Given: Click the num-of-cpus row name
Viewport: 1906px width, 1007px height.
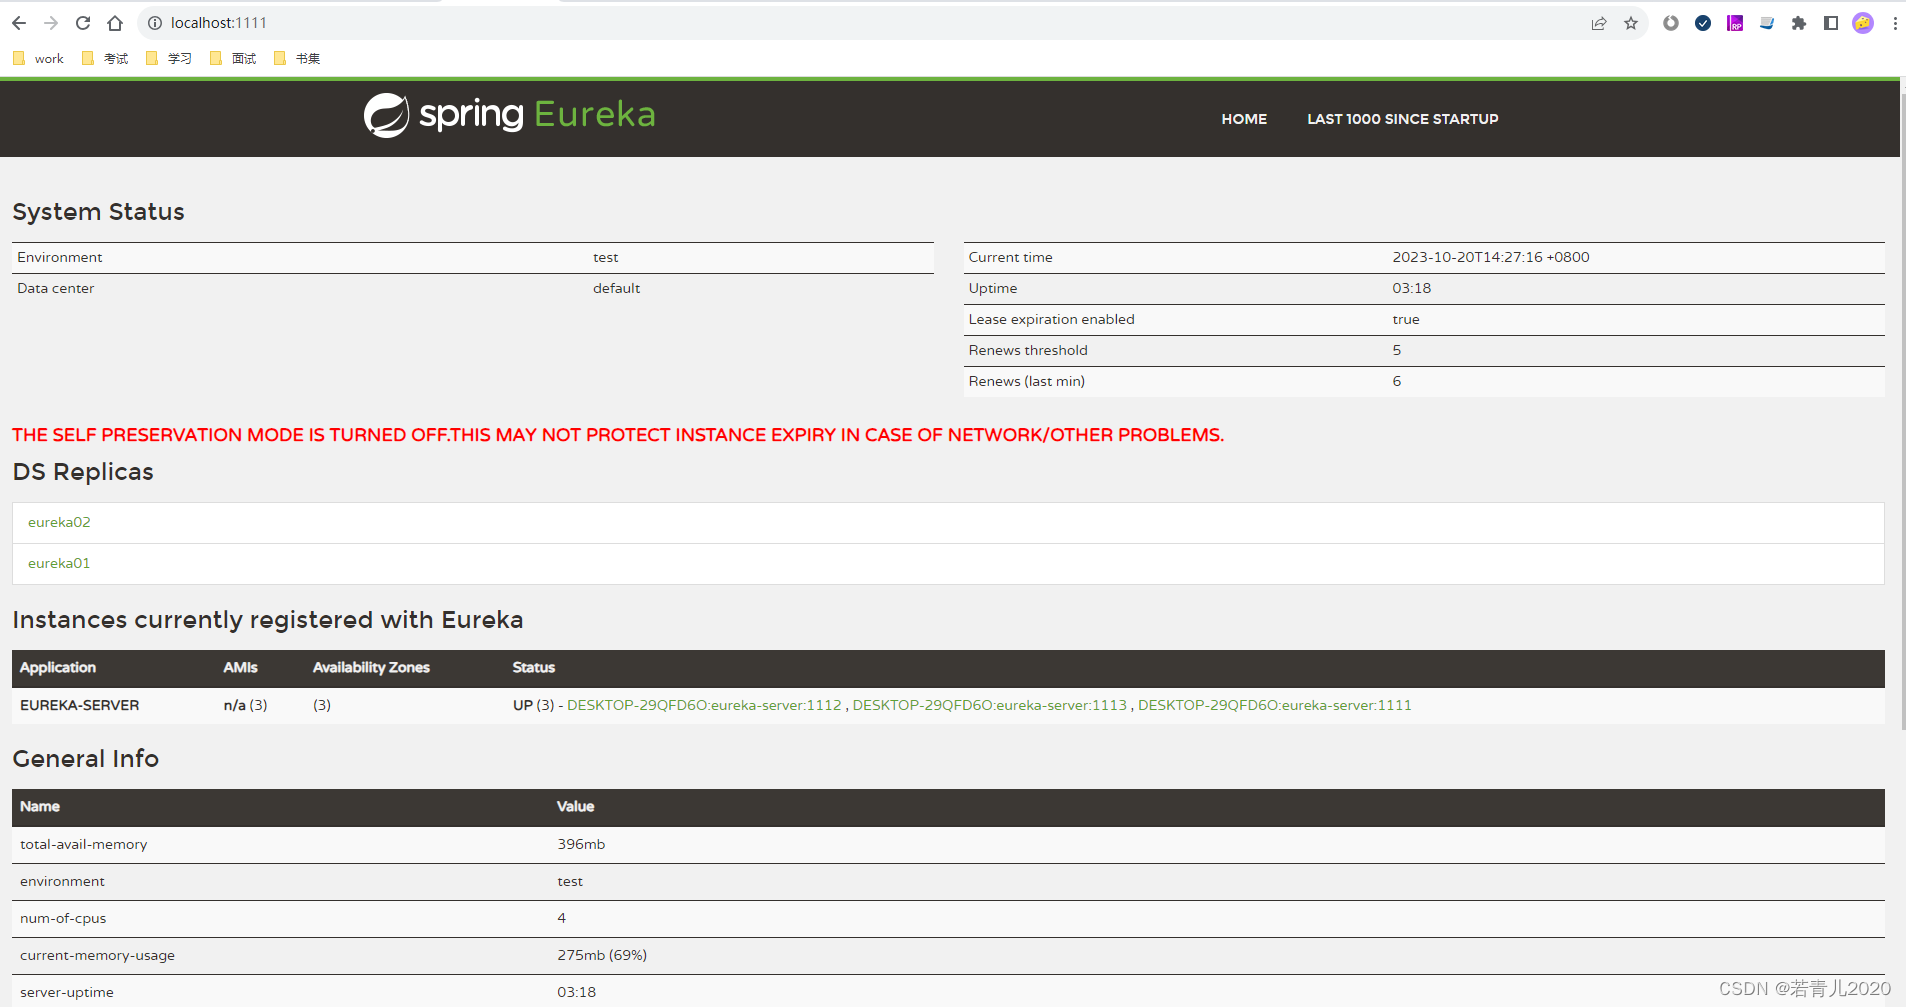Looking at the screenshot, I should 63,918.
